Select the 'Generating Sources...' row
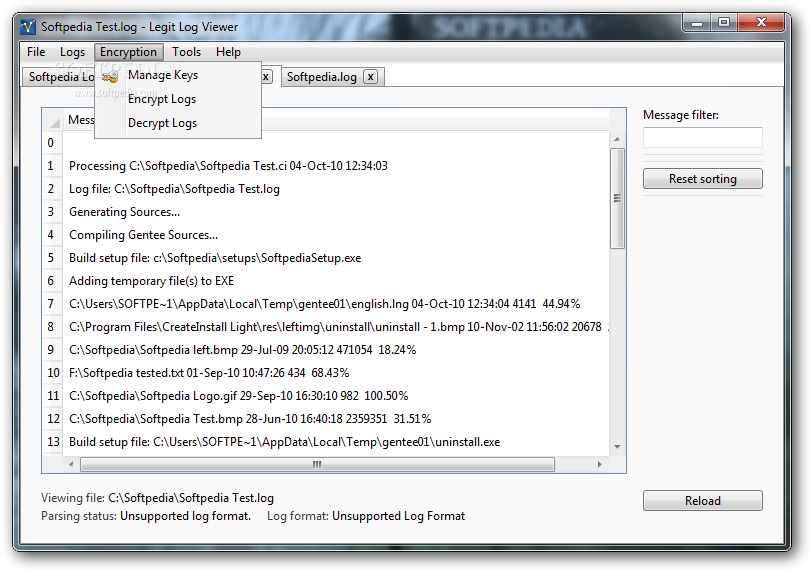The width and height of the screenshot is (812, 572). (x=336, y=212)
